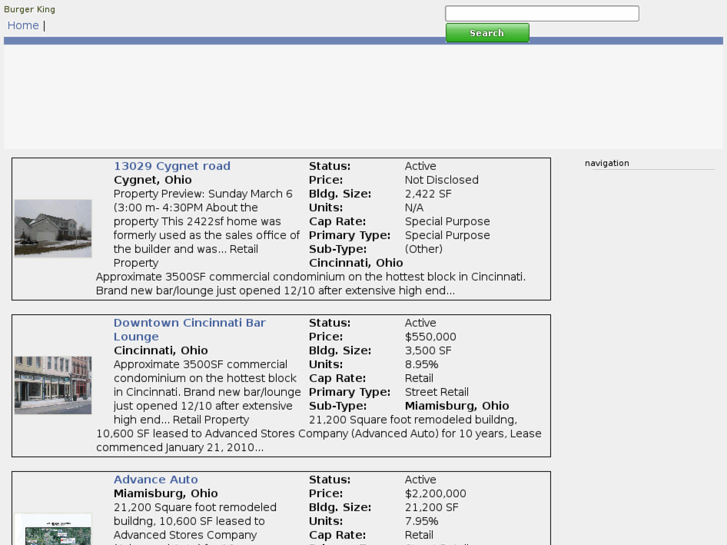727x545 pixels.
Task: Click the Not Disclosed price value
Action: (441, 180)
